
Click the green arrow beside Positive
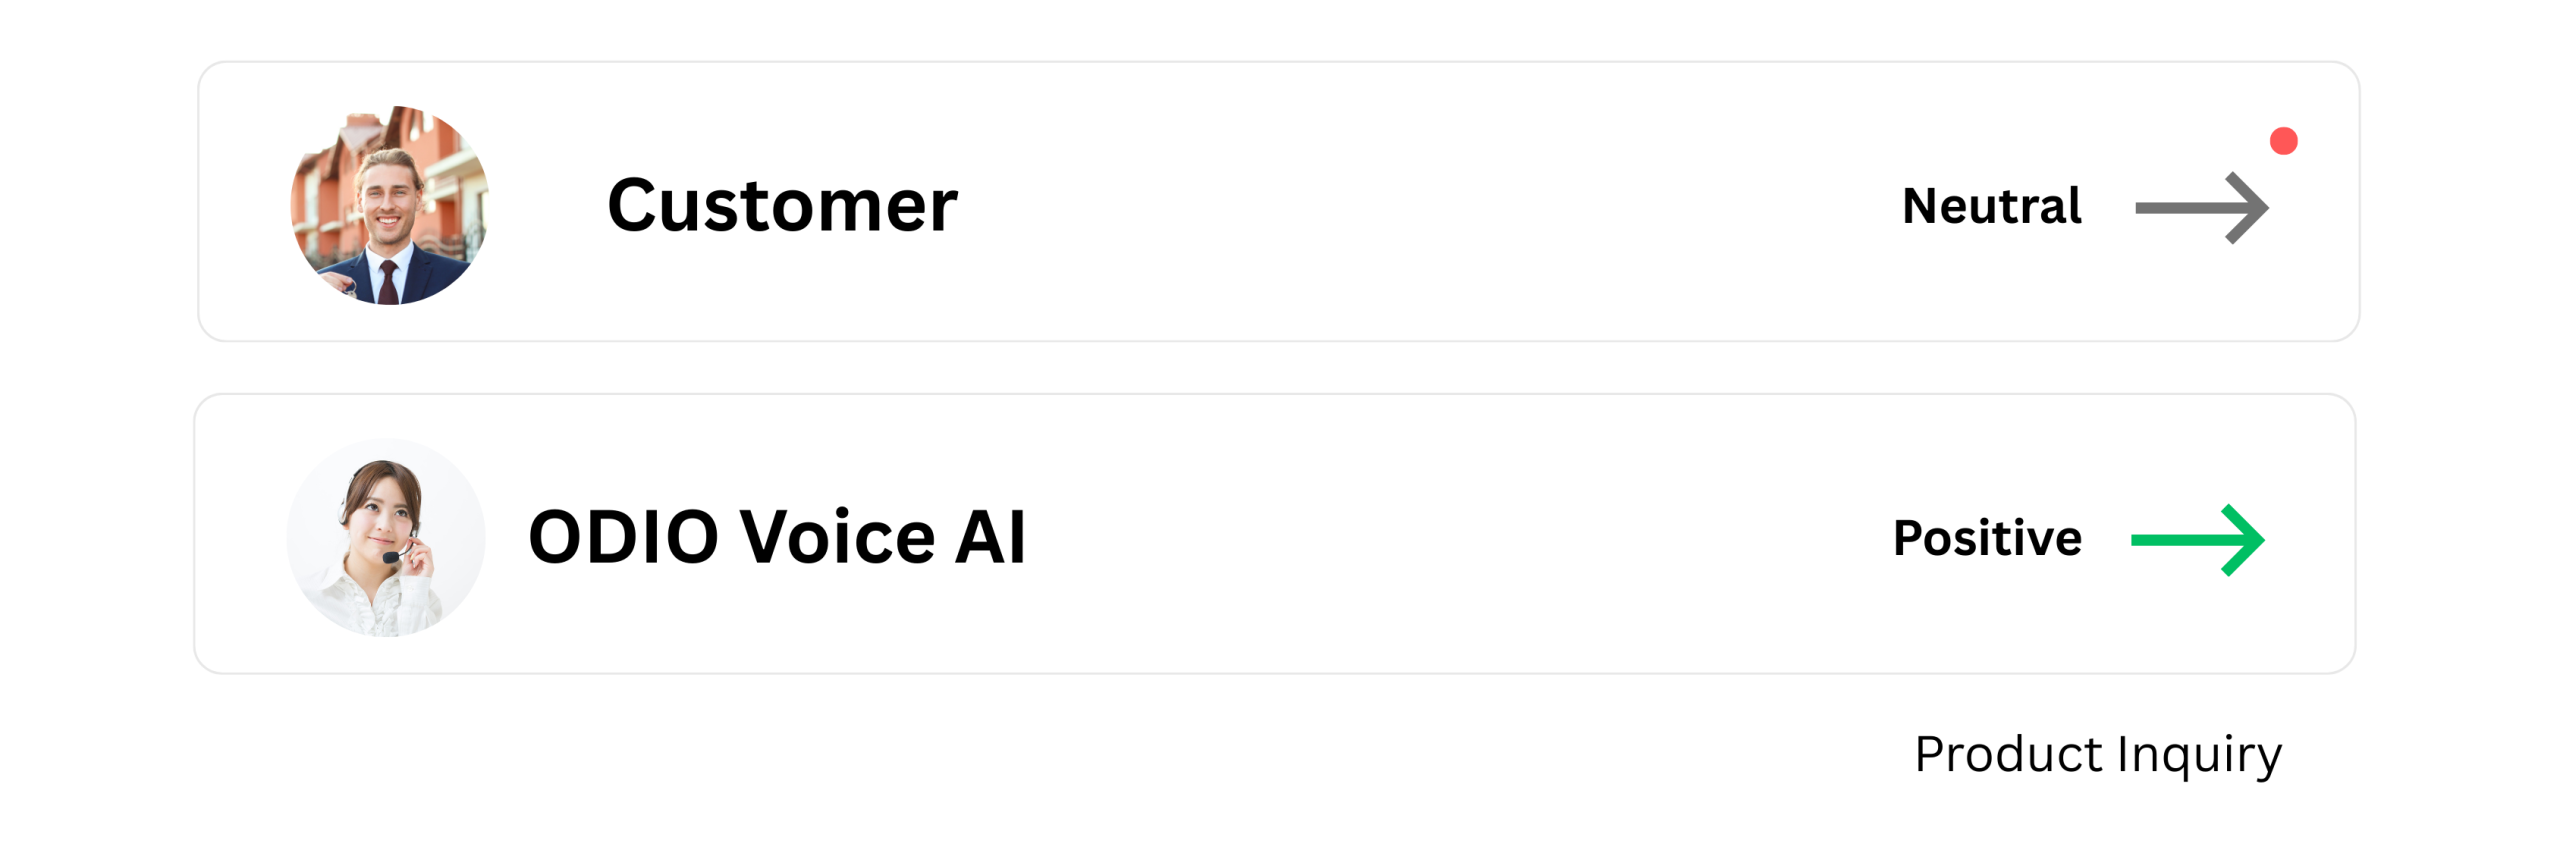pos(2197,540)
